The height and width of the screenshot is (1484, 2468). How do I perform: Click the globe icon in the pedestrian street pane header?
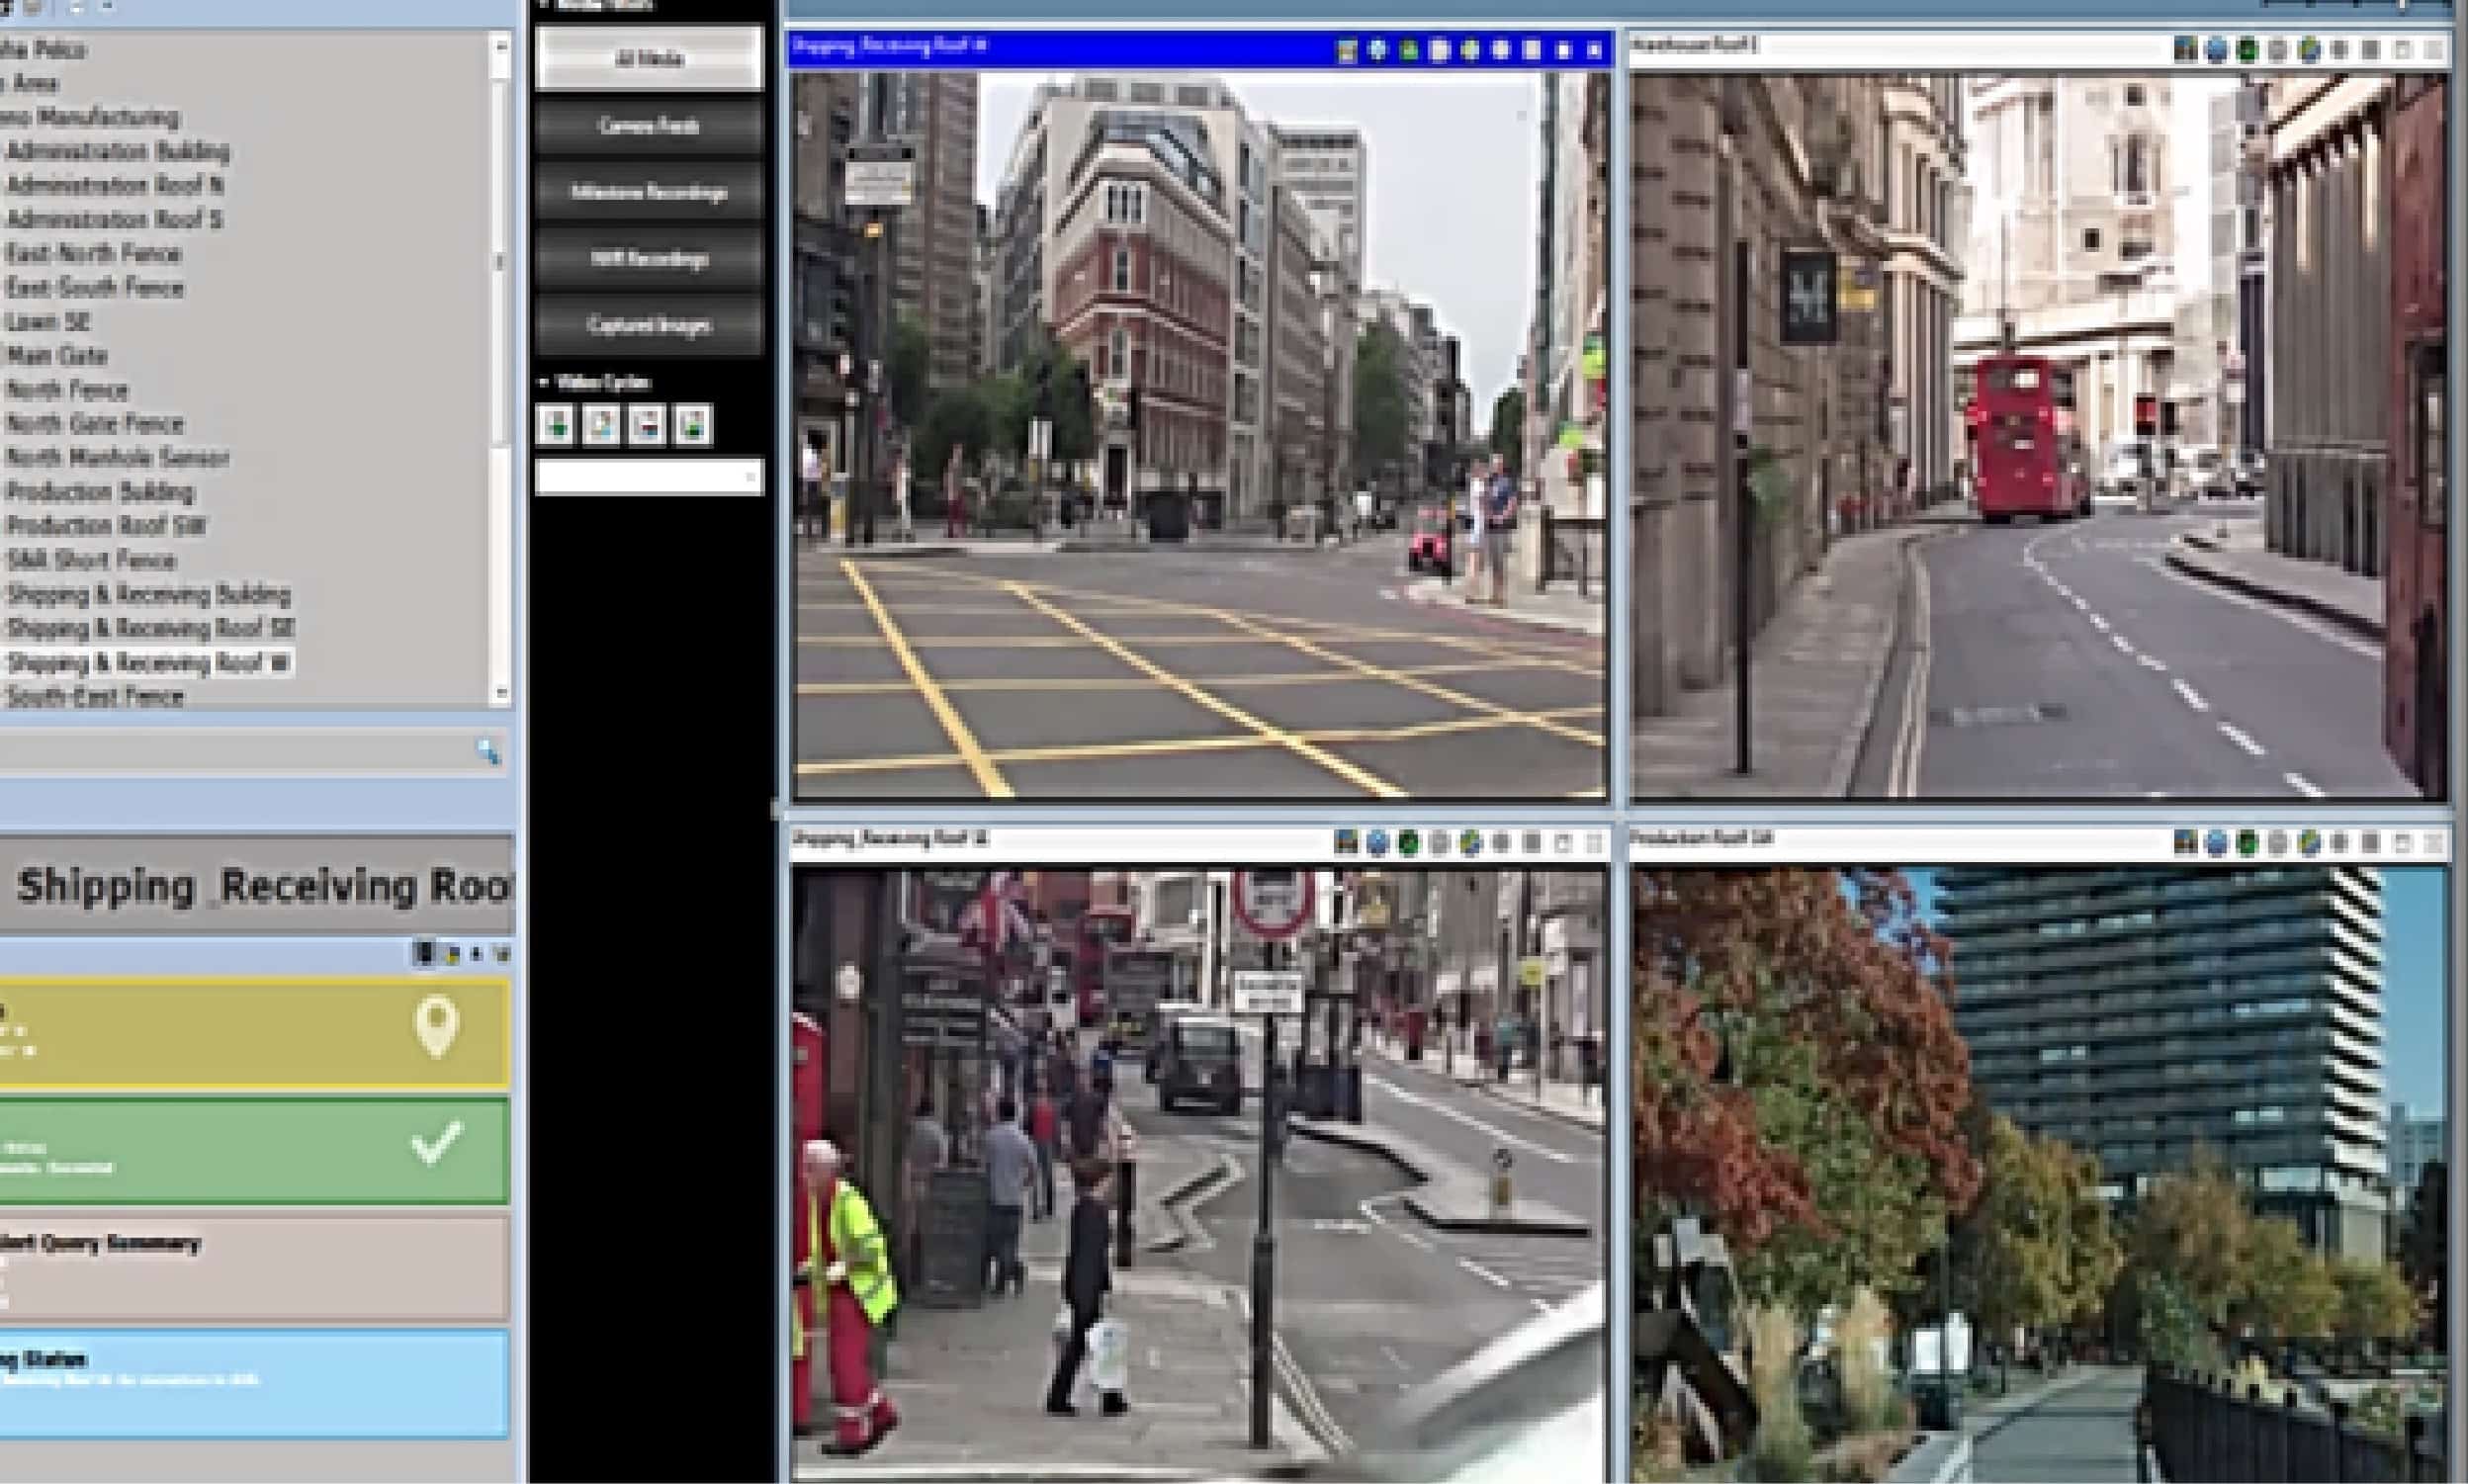(x=1470, y=843)
